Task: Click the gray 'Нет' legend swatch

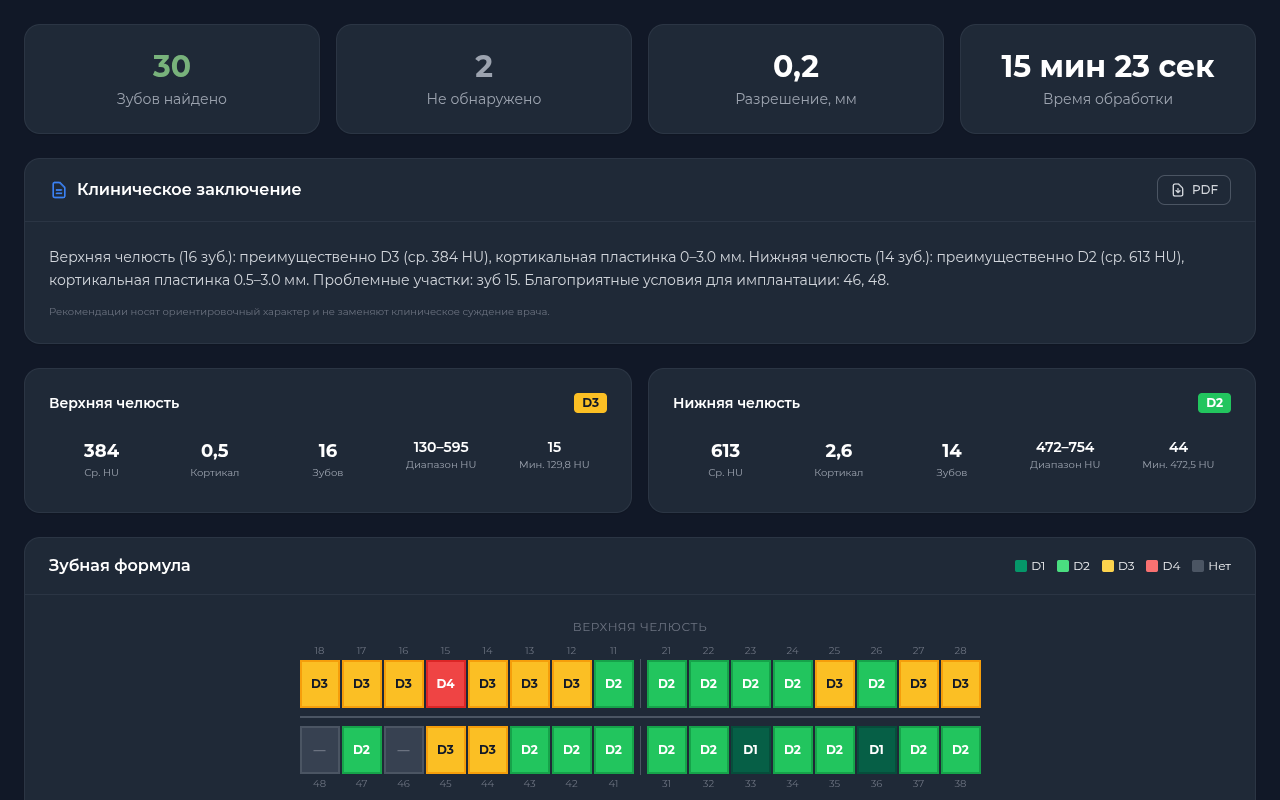Action: pos(1198,566)
